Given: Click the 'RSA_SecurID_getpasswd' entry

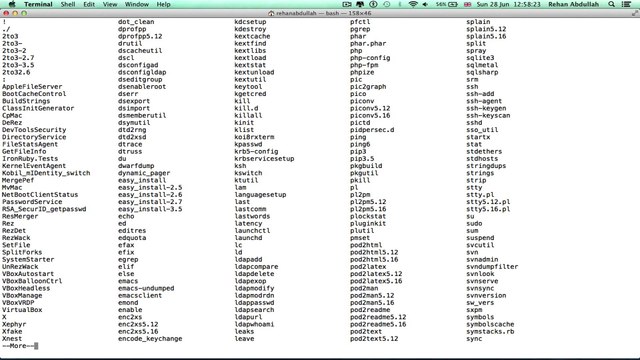Looking at the screenshot, I should pos(44,209).
